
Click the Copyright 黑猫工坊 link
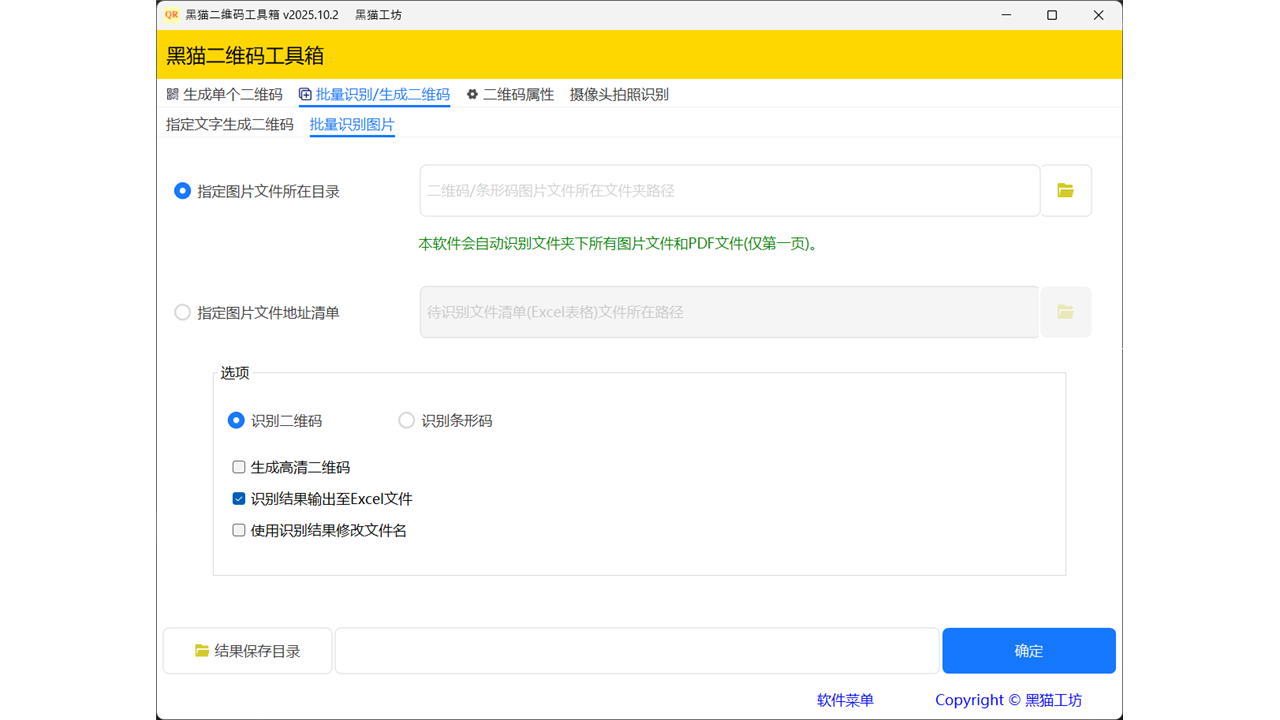click(1008, 700)
